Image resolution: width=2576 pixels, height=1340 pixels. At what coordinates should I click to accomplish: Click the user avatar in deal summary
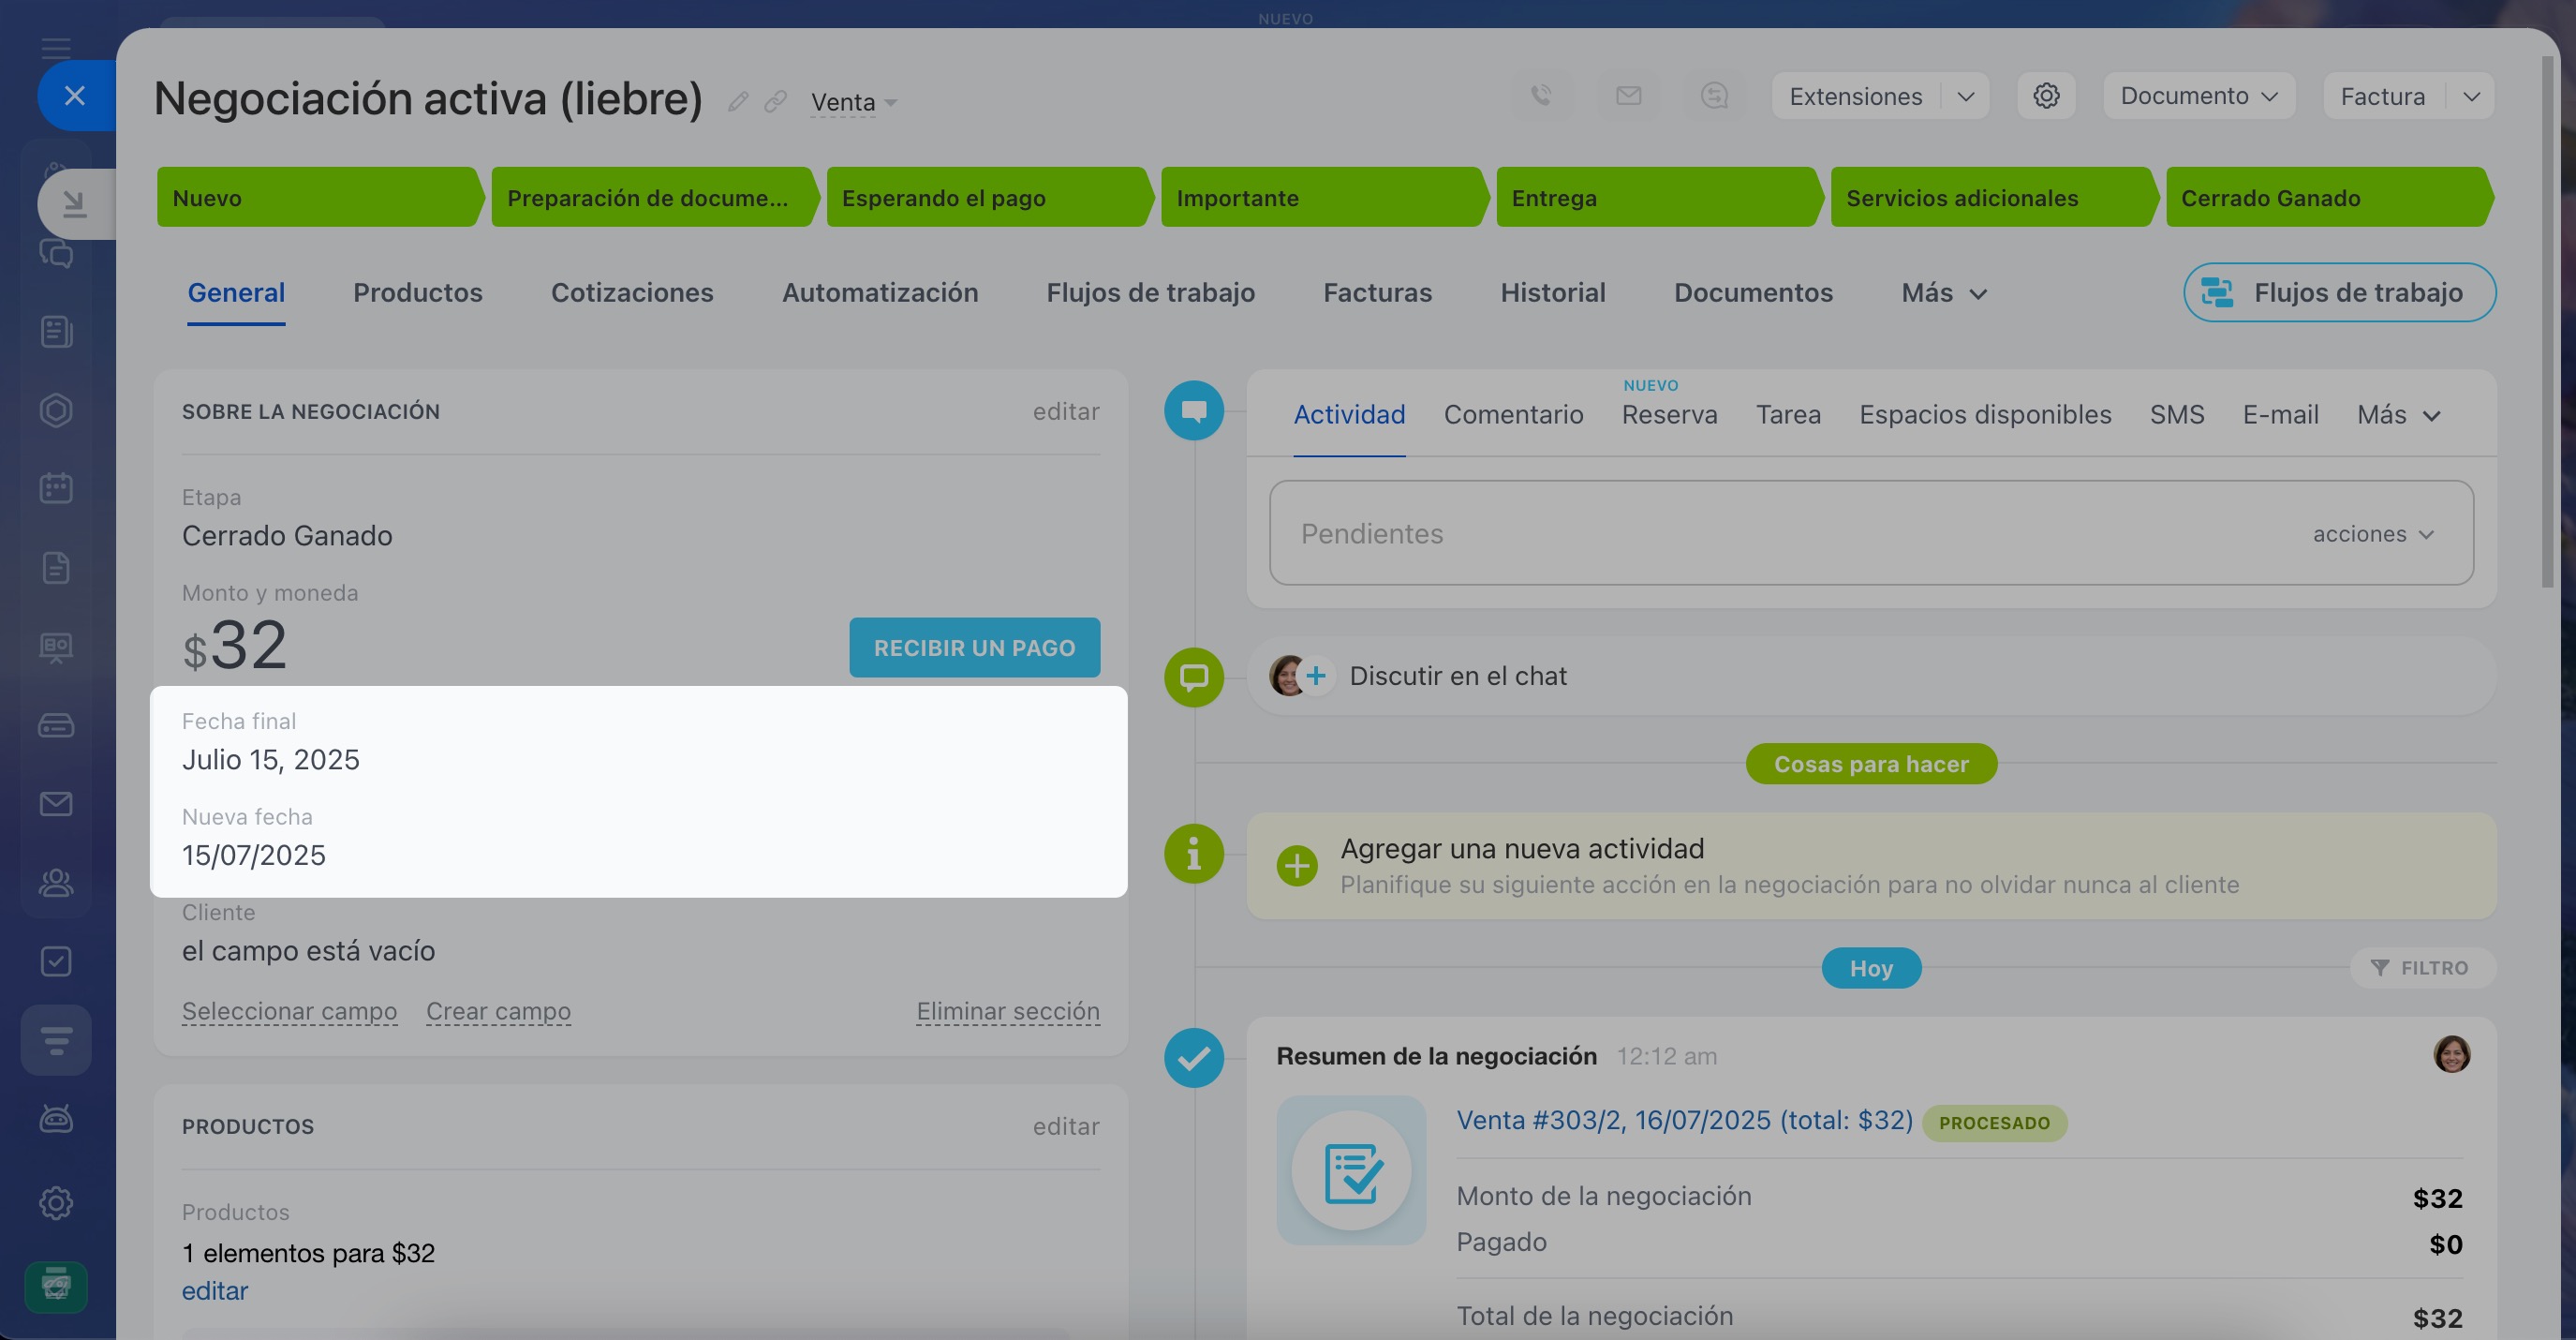2451,1054
